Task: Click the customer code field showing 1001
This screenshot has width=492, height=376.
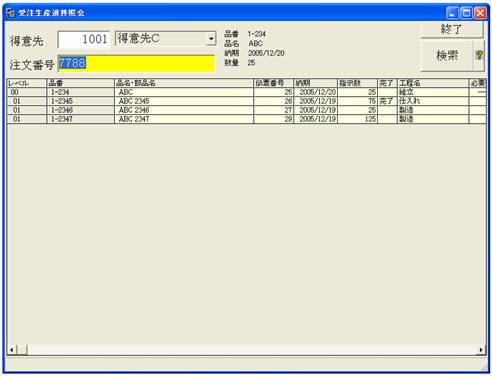Action: (x=84, y=39)
